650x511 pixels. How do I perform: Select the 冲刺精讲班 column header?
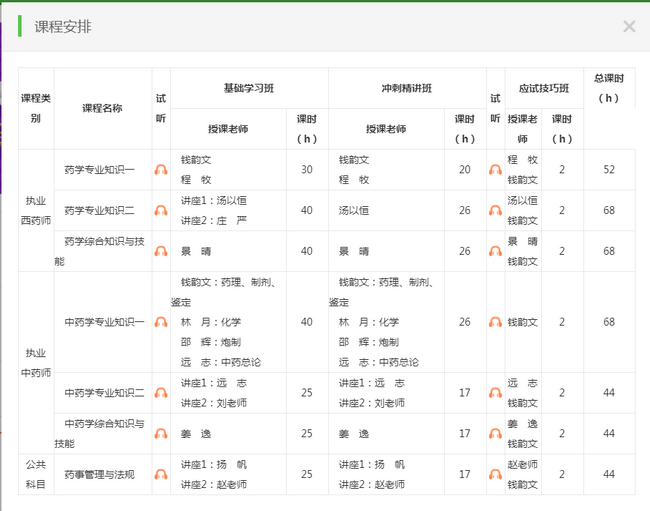click(406, 89)
